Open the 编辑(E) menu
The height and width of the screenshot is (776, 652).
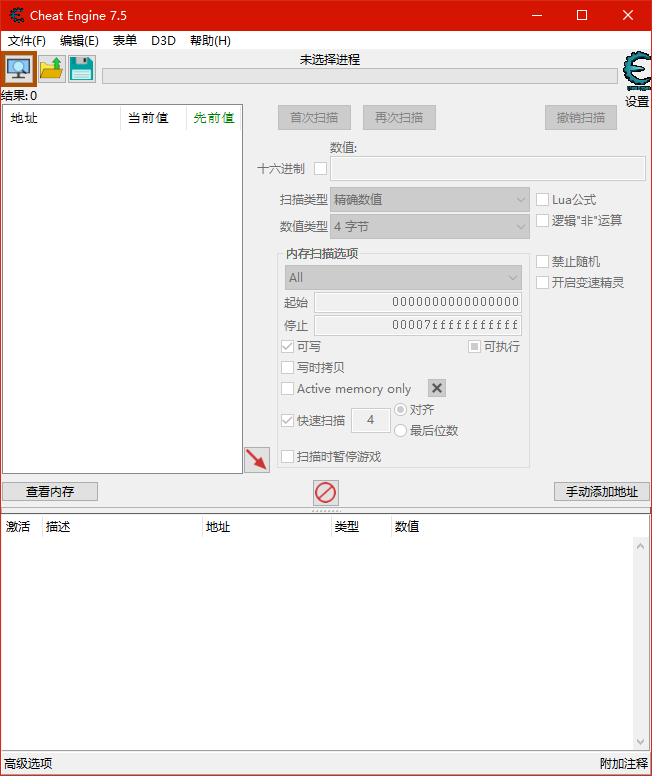click(x=79, y=41)
